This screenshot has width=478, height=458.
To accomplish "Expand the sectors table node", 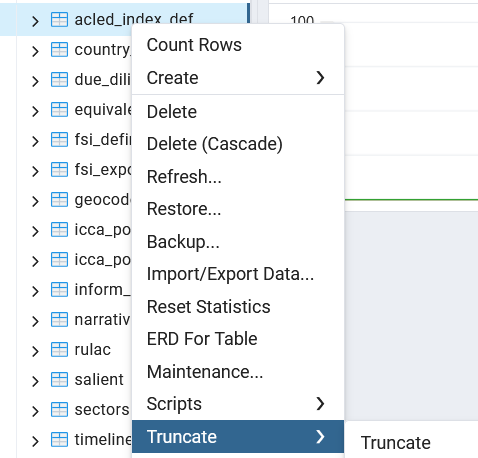I will click(35, 411).
